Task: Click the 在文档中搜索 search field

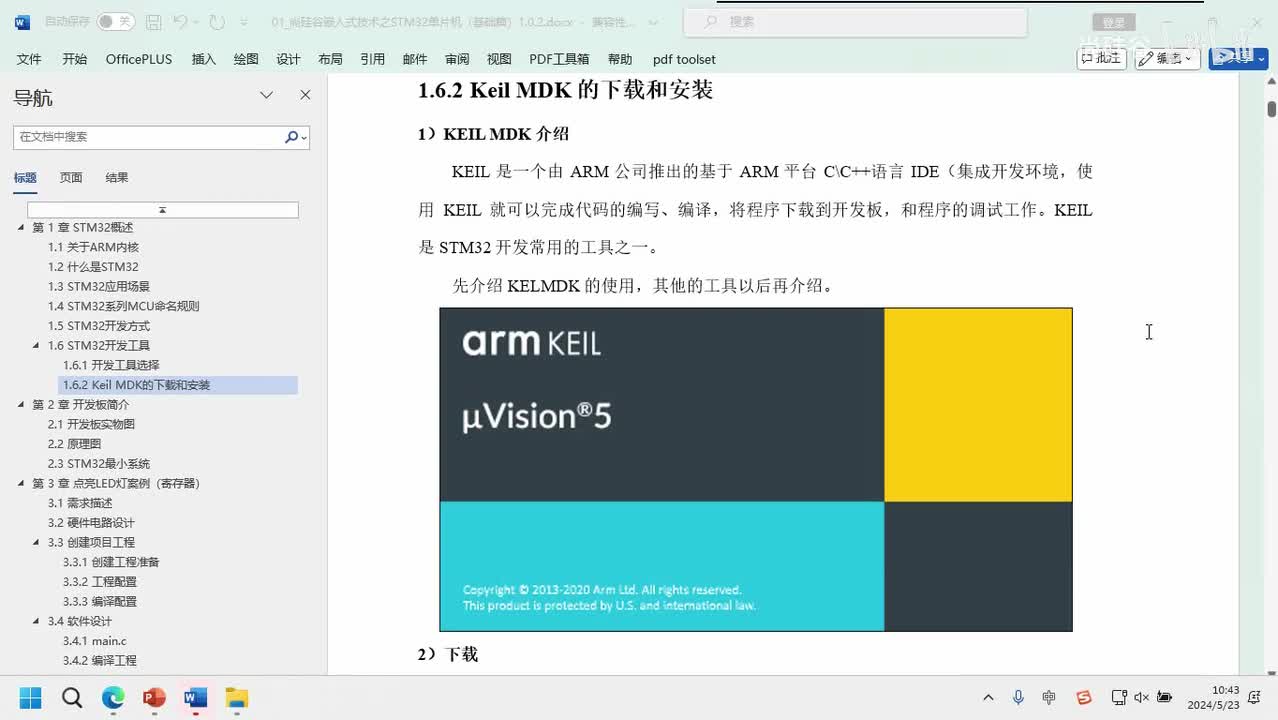Action: point(148,137)
